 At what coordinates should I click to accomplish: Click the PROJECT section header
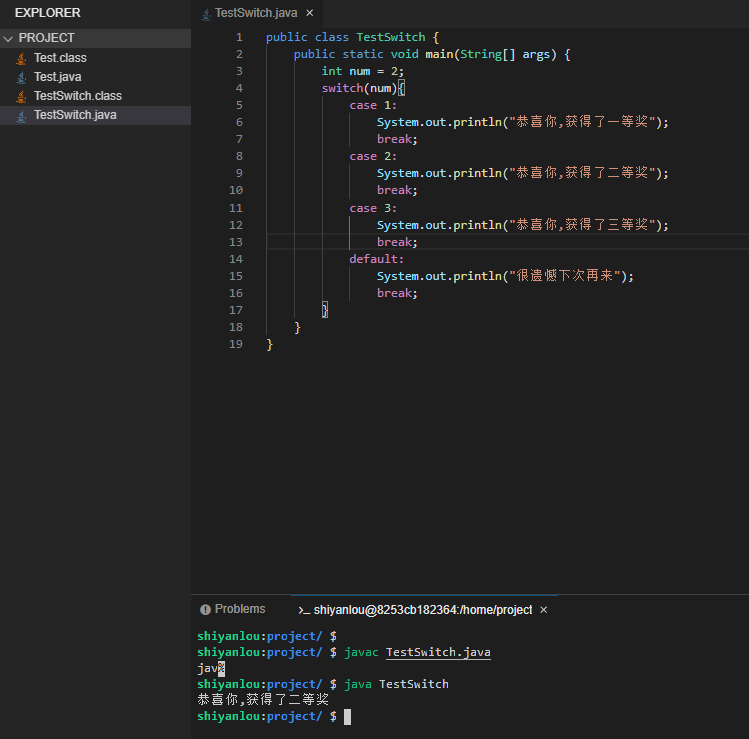point(96,38)
